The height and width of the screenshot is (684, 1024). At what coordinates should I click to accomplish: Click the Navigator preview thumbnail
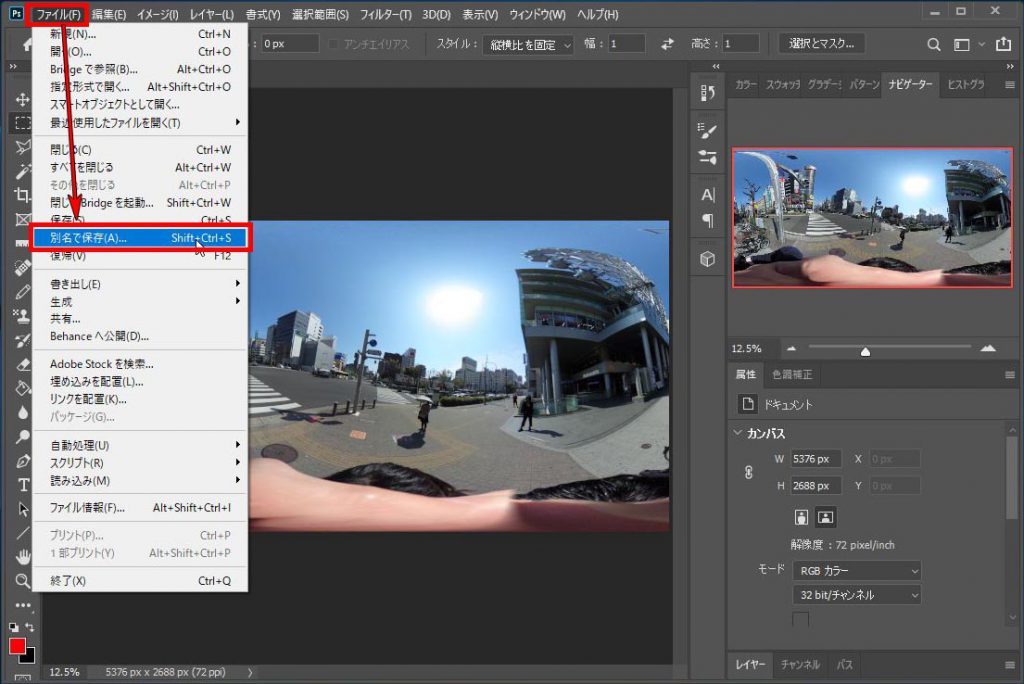(x=872, y=218)
